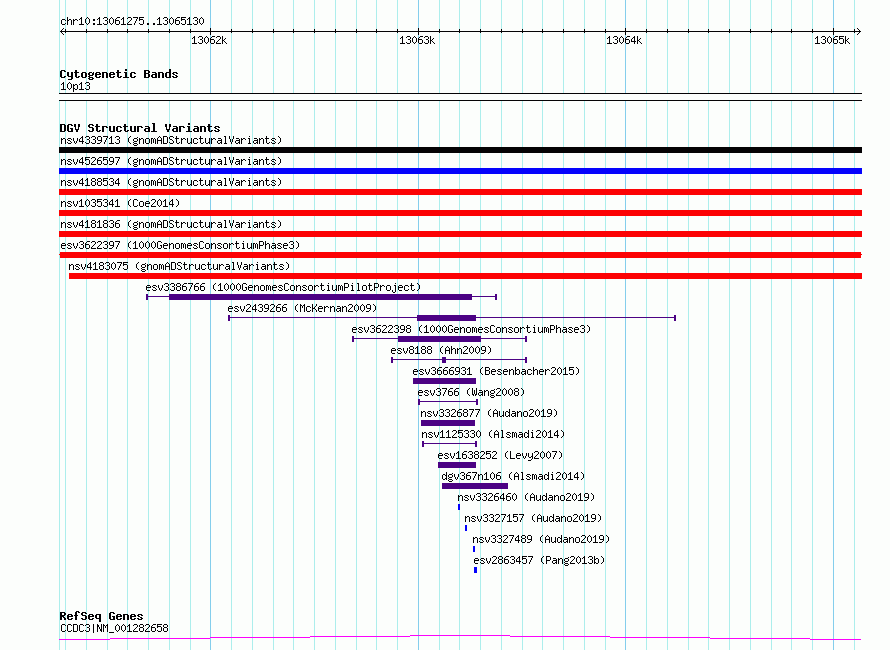Open gene CCDC3|NM_001282658 label
The height and width of the screenshot is (650, 890).
(x=114, y=628)
